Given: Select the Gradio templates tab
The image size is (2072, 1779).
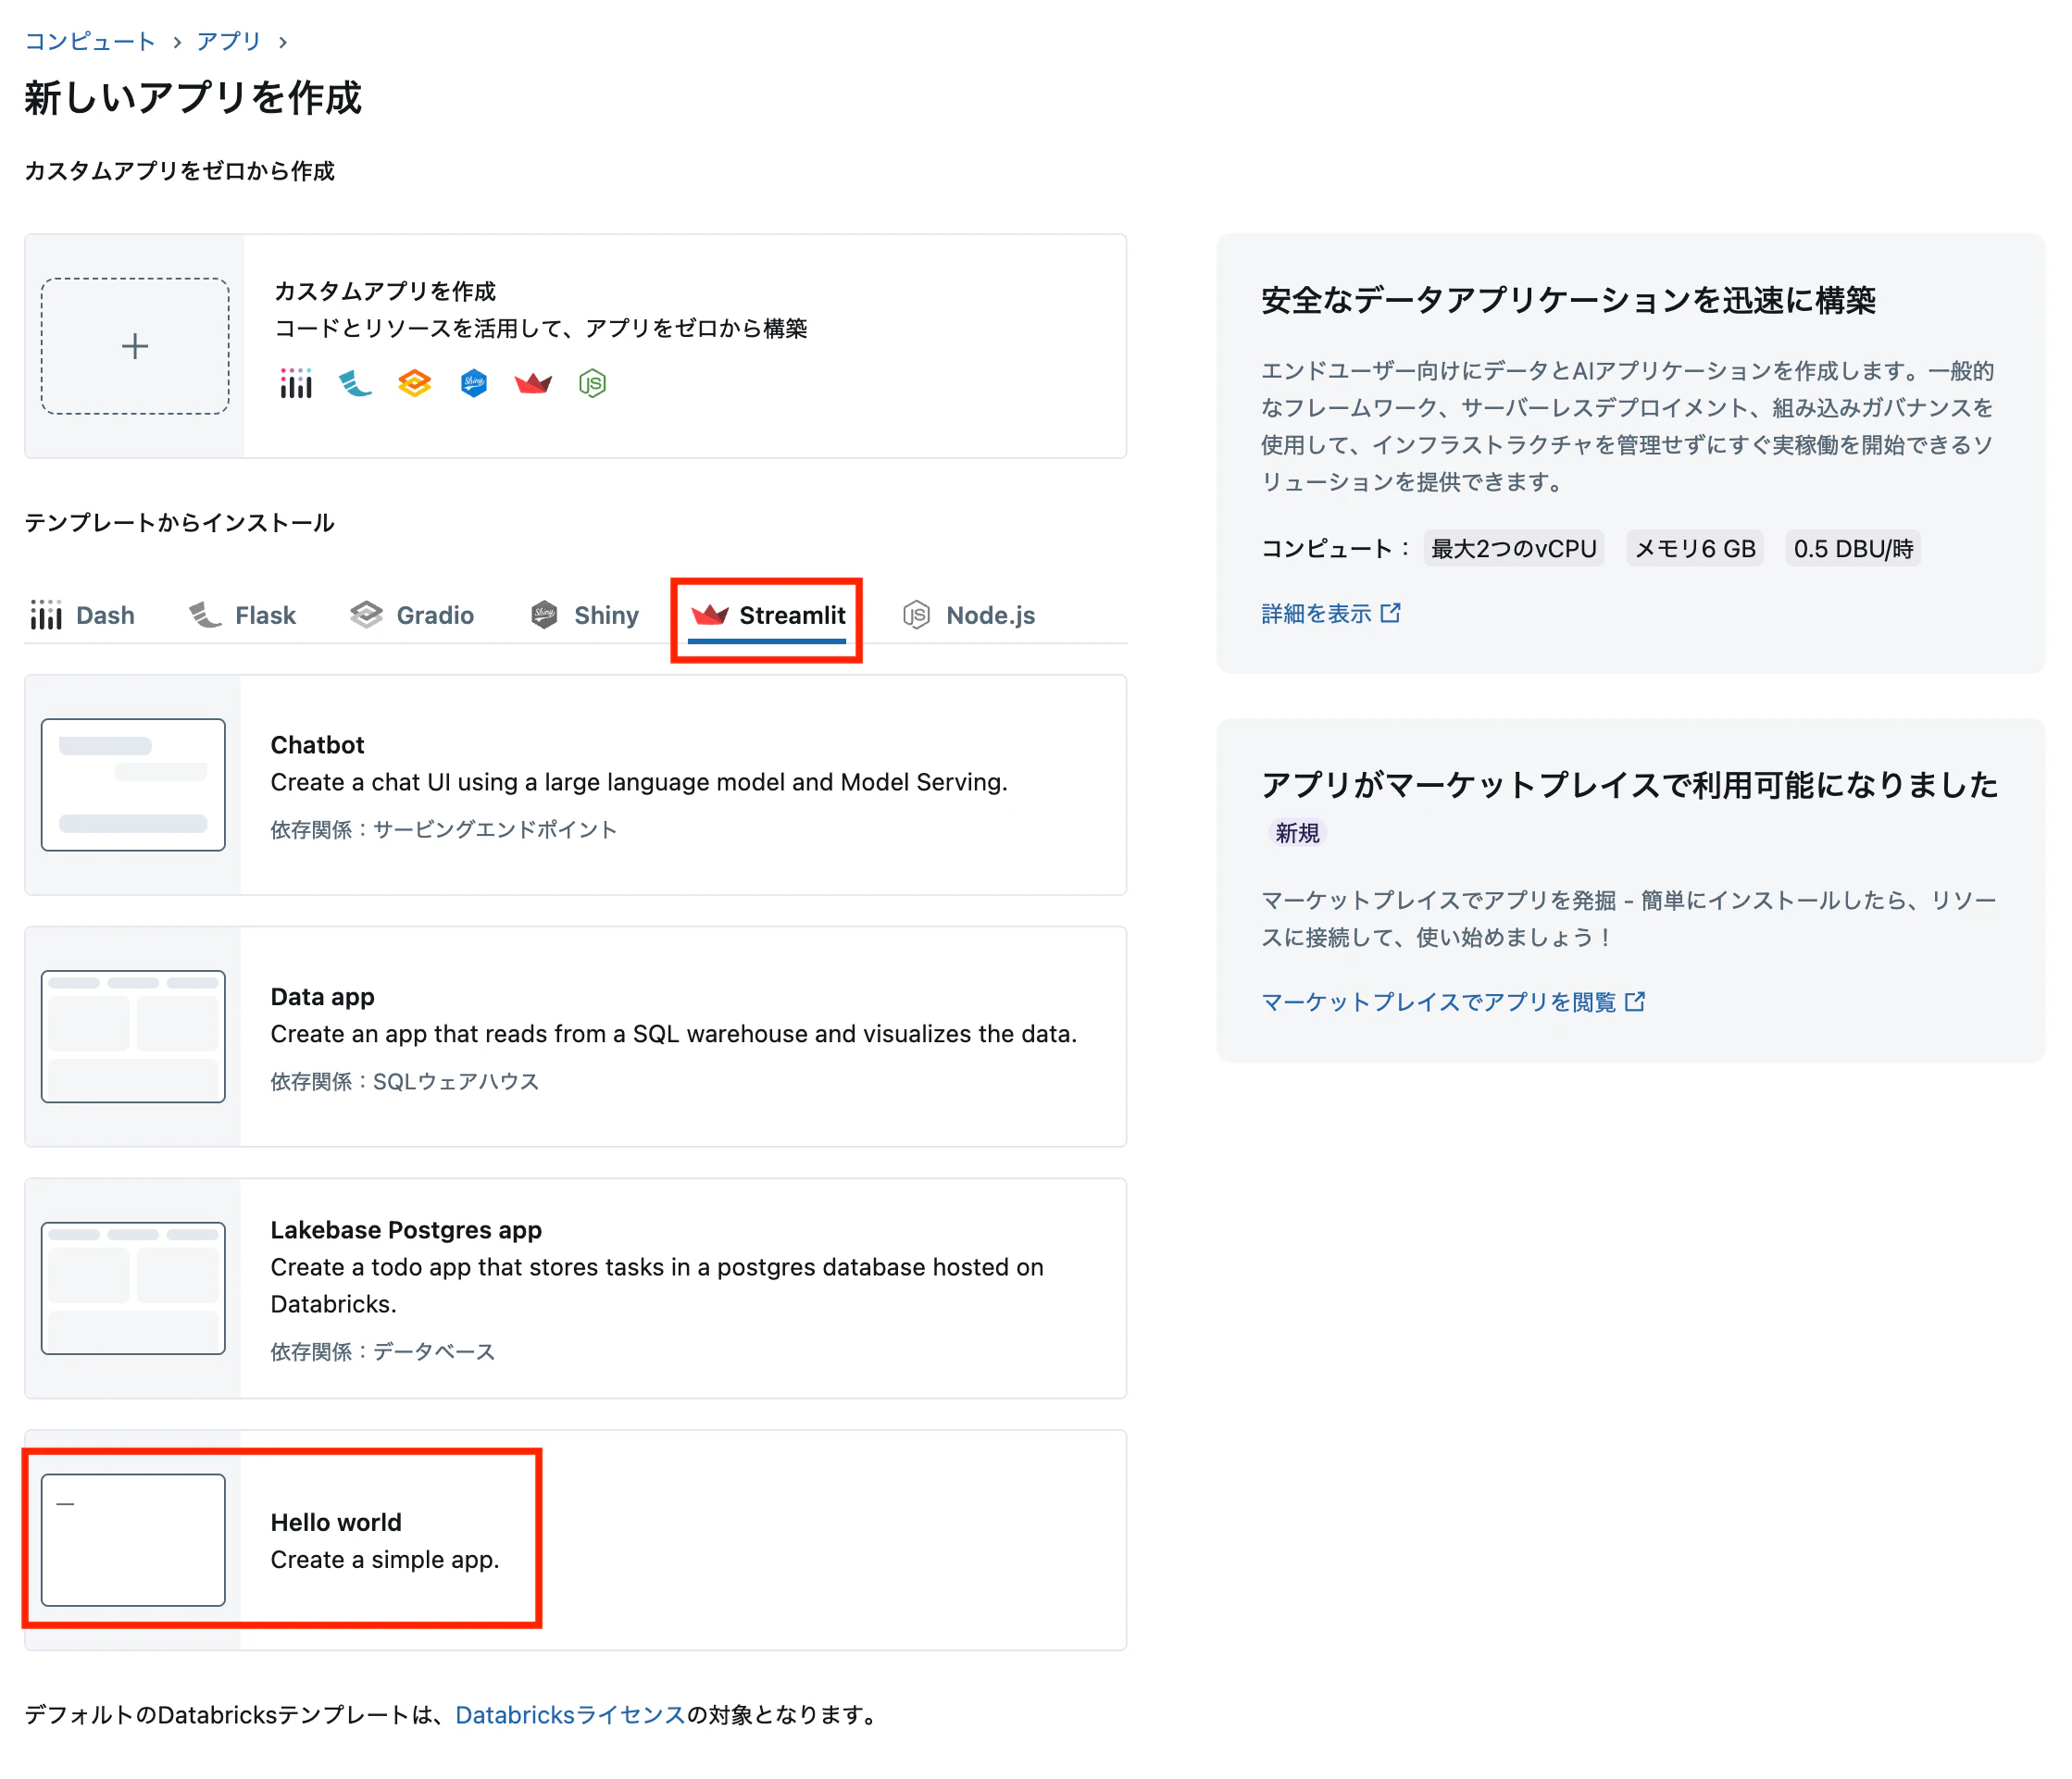Looking at the screenshot, I should 412,615.
